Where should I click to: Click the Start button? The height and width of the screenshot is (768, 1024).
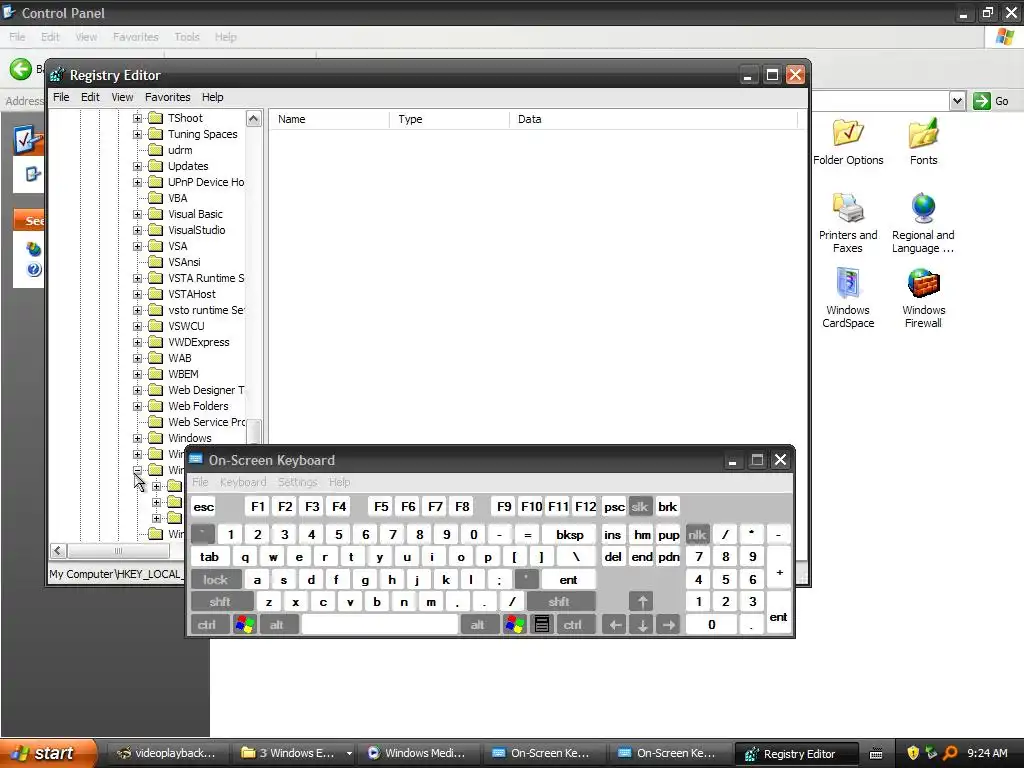[x=48, y=753]
